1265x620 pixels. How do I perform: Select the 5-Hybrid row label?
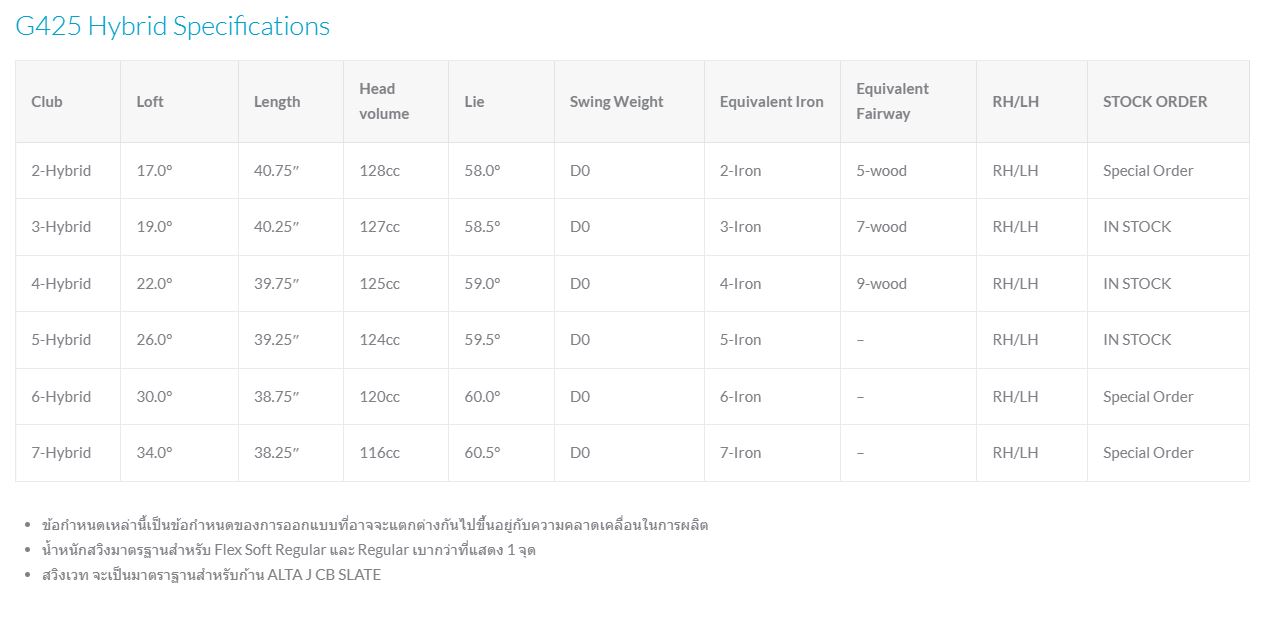pyautogui.click(x=61, y=340)
